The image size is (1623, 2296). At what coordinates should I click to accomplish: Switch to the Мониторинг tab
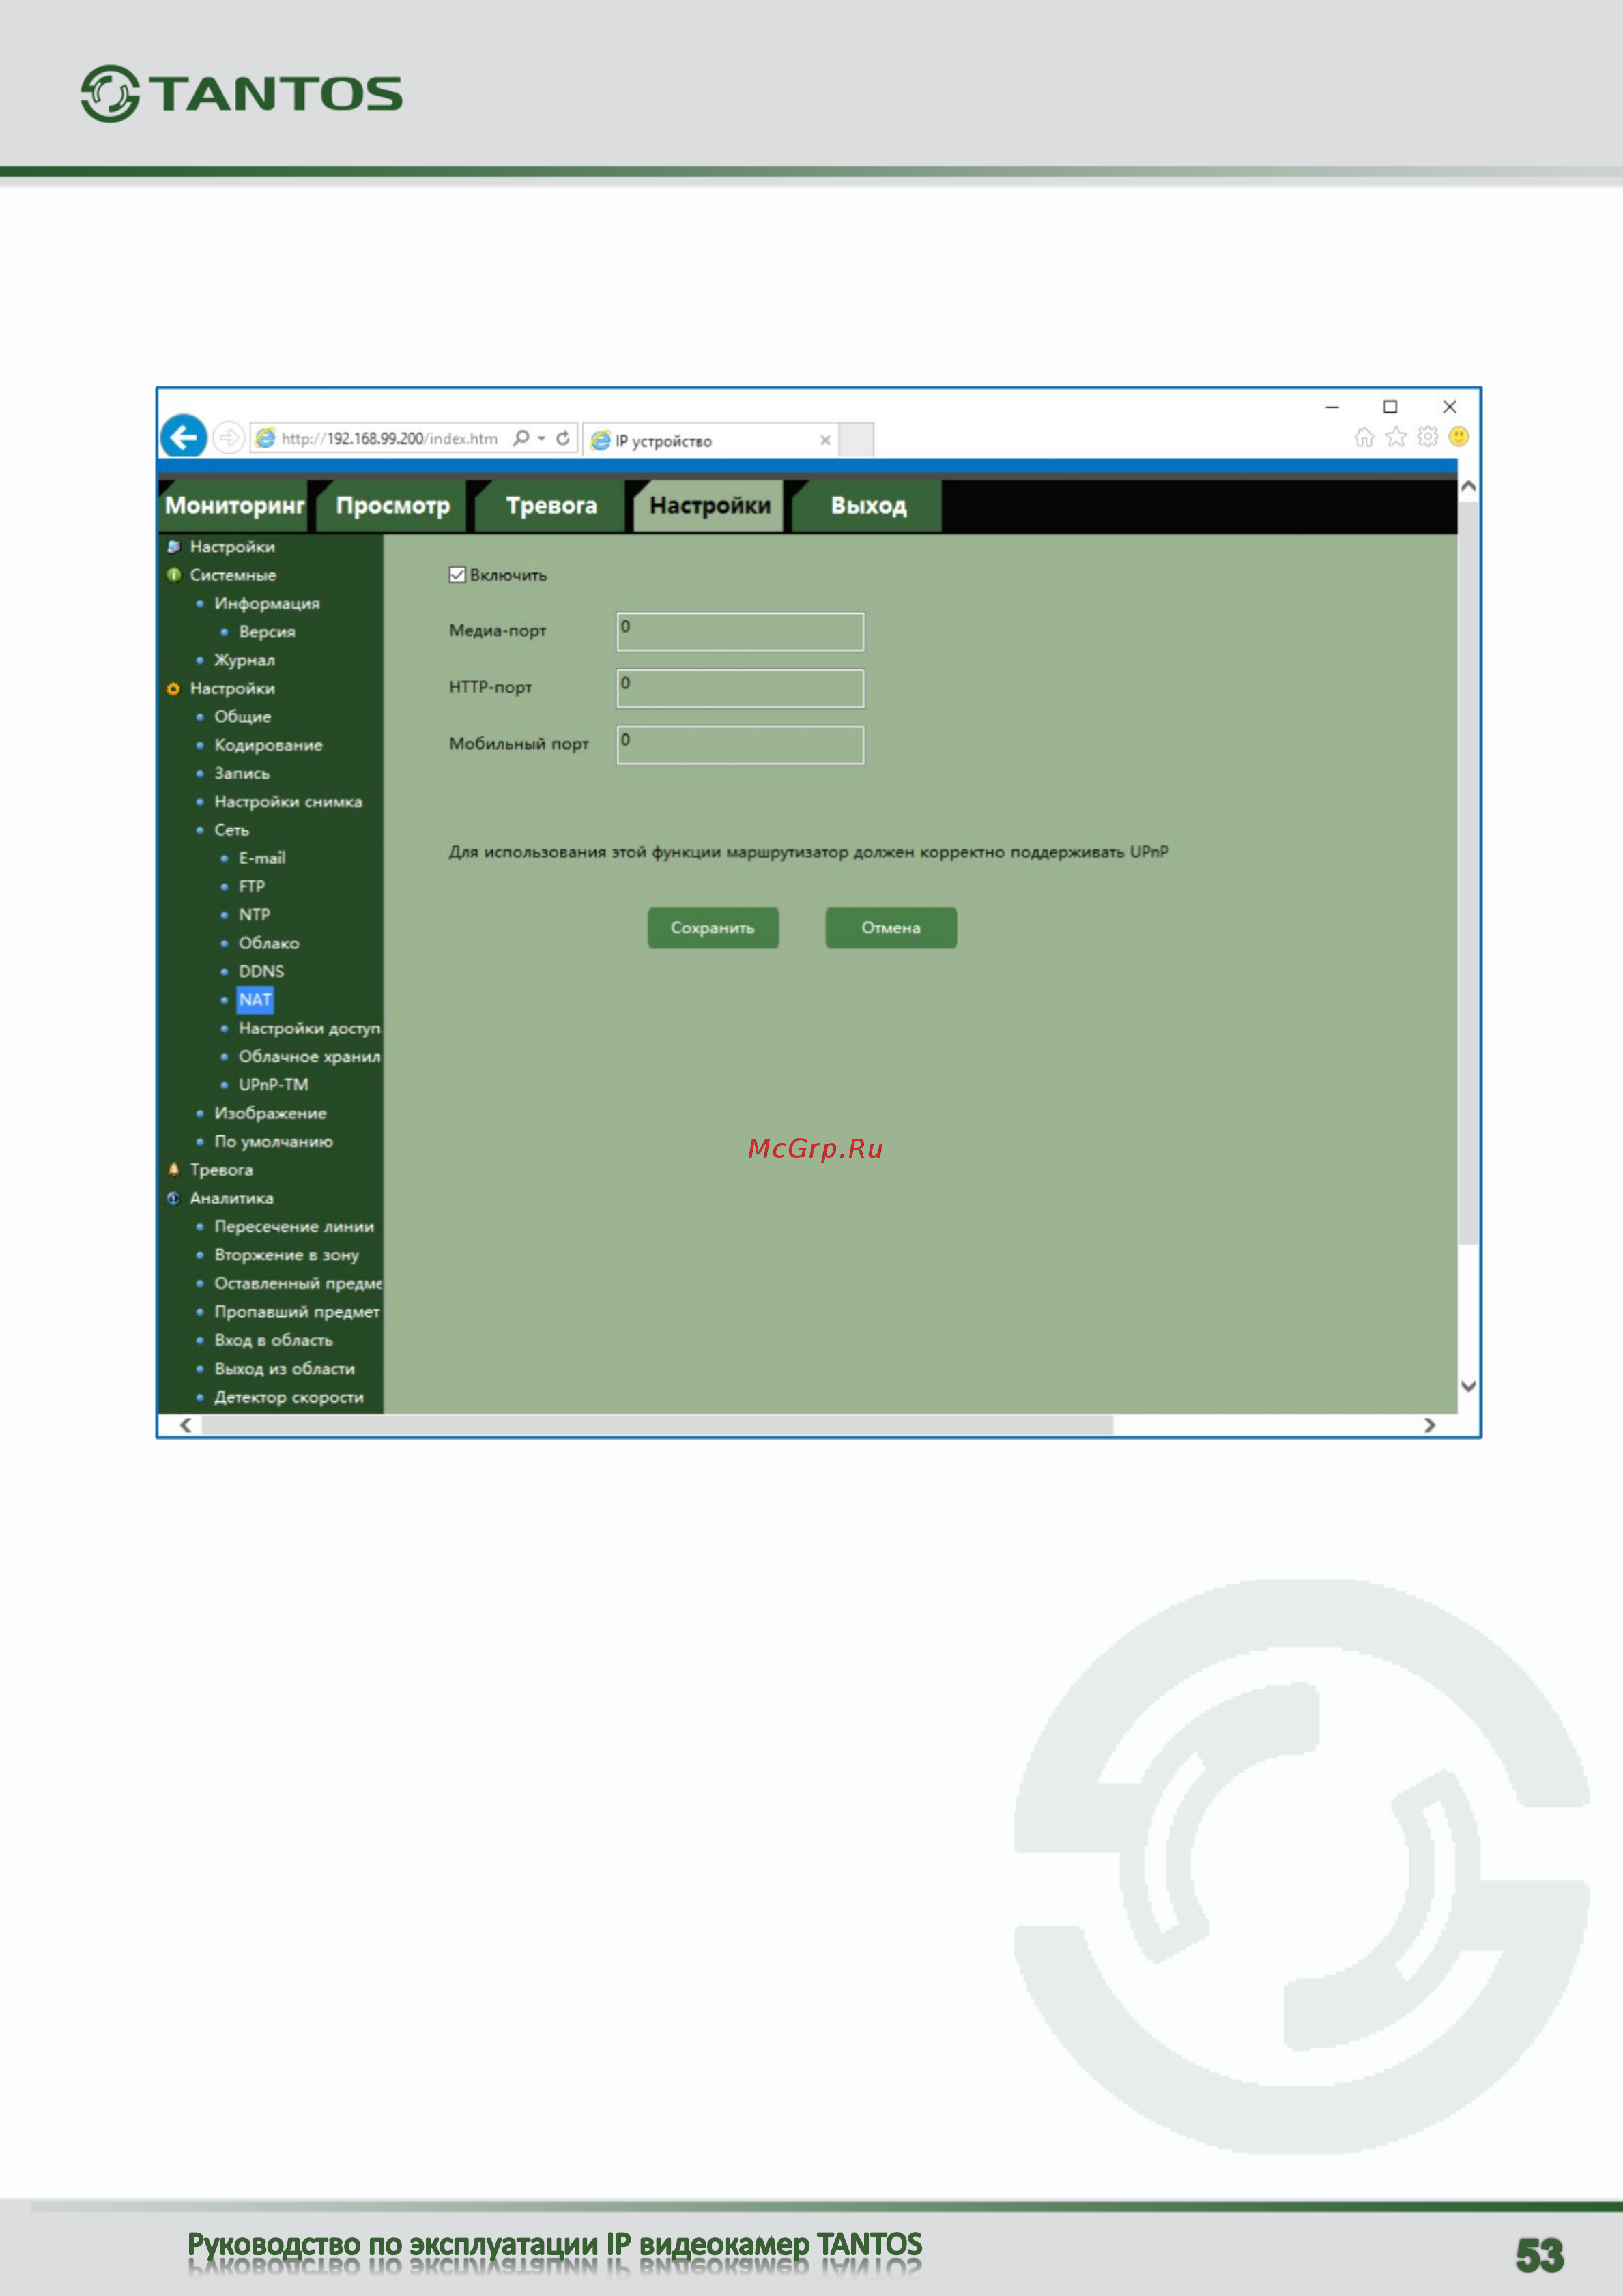pyautogui.click(x=234, y=506)
